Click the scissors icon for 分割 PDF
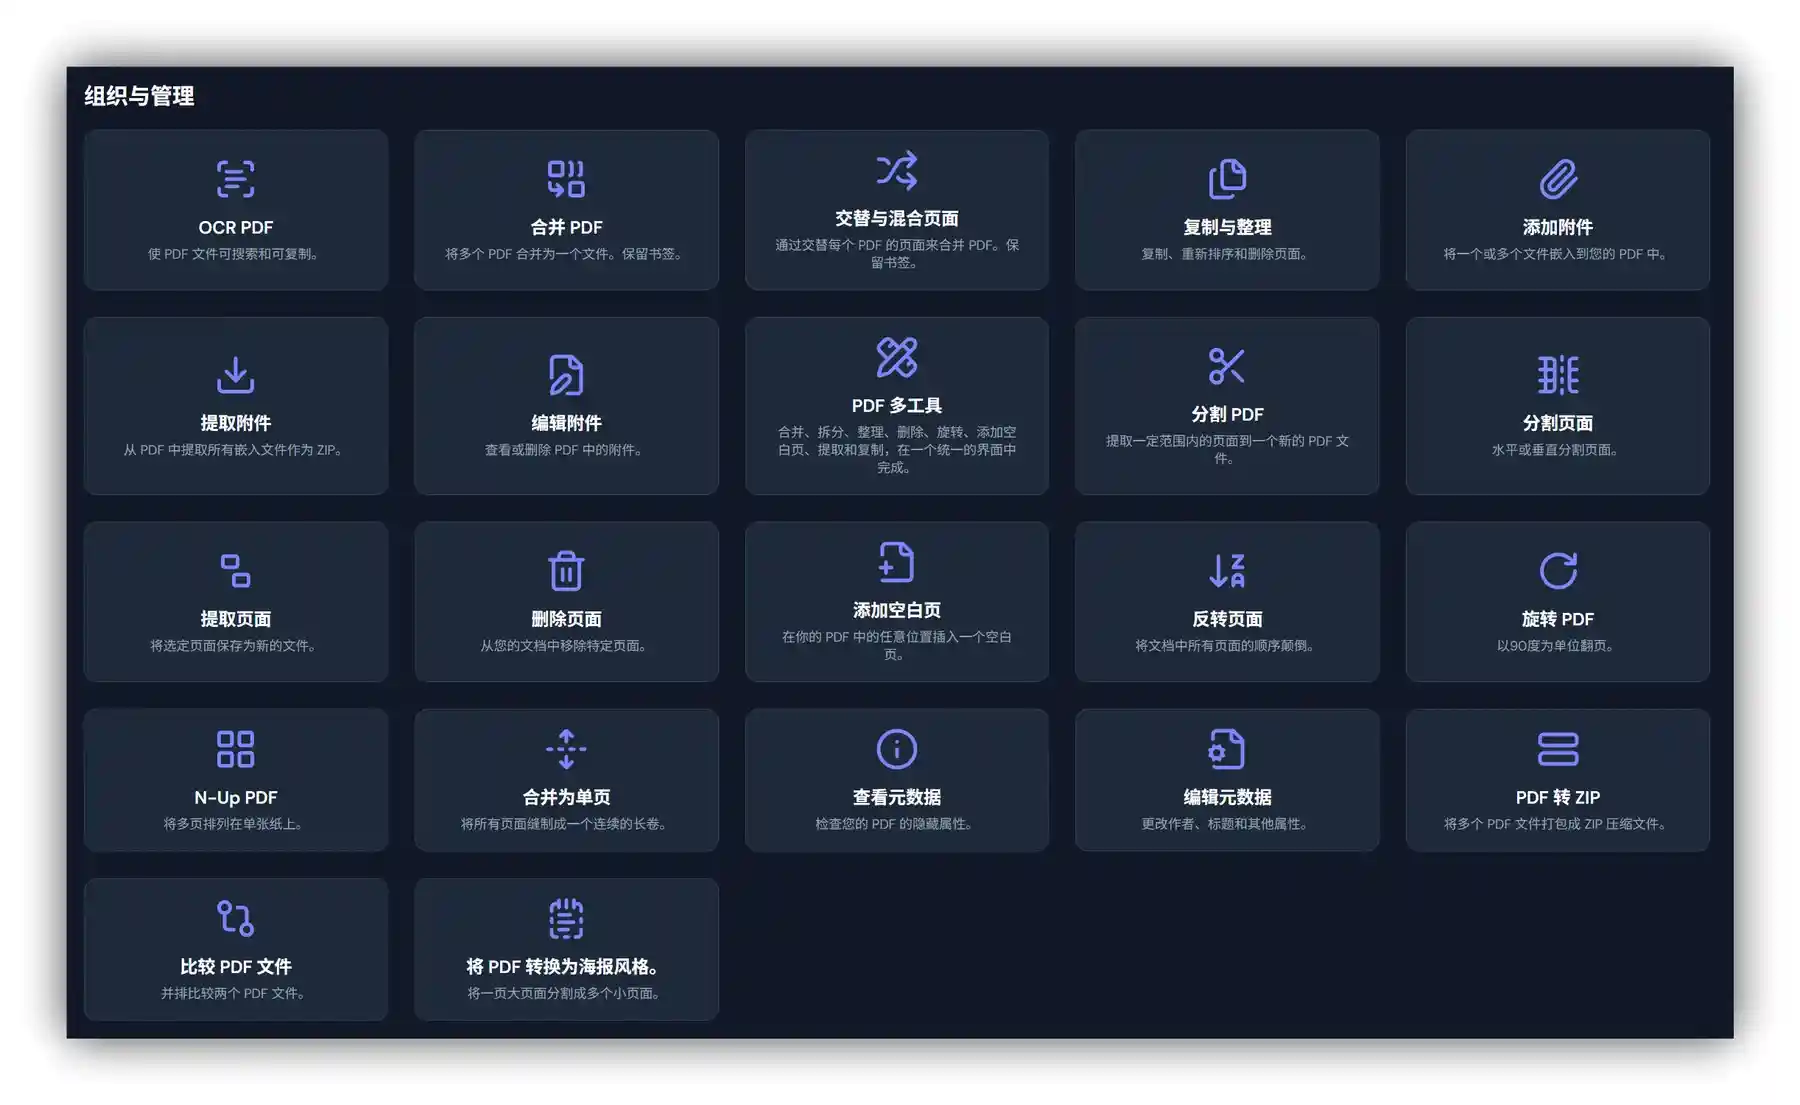This screenshot has width=1800, height=1105. coord(1226,366)
